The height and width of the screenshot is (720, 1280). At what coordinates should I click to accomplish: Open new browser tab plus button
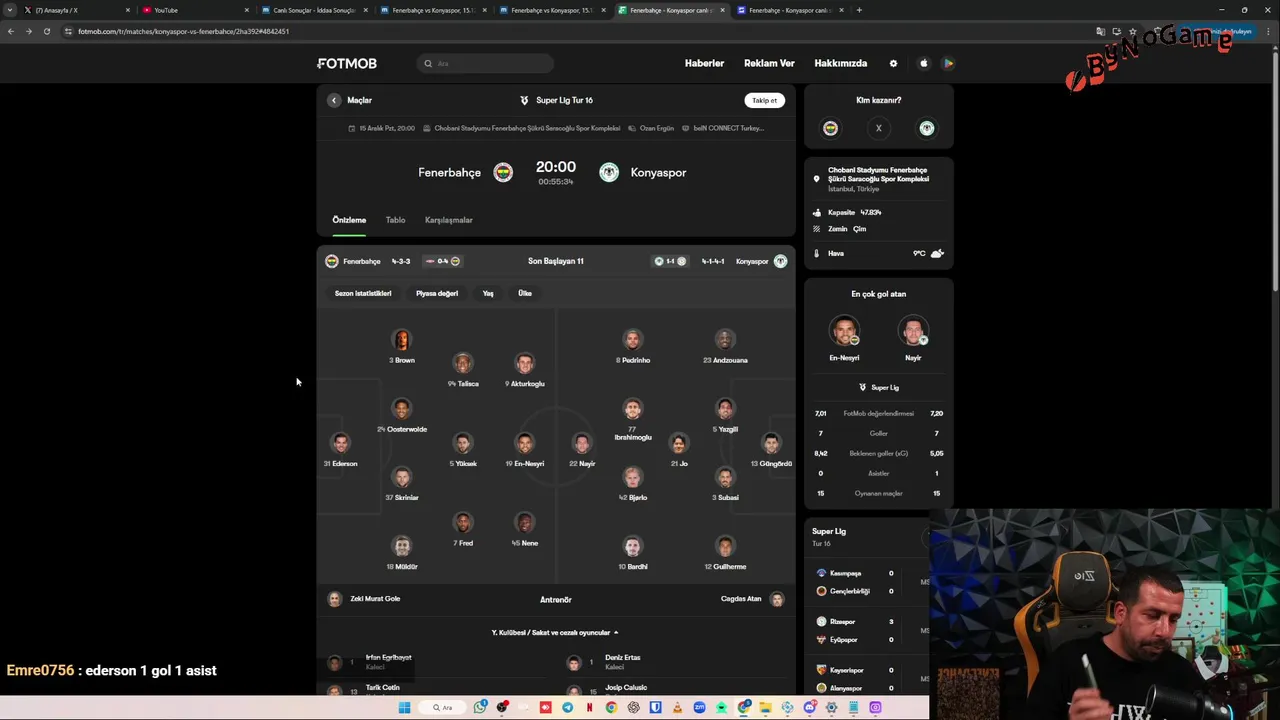pos(859,10)
